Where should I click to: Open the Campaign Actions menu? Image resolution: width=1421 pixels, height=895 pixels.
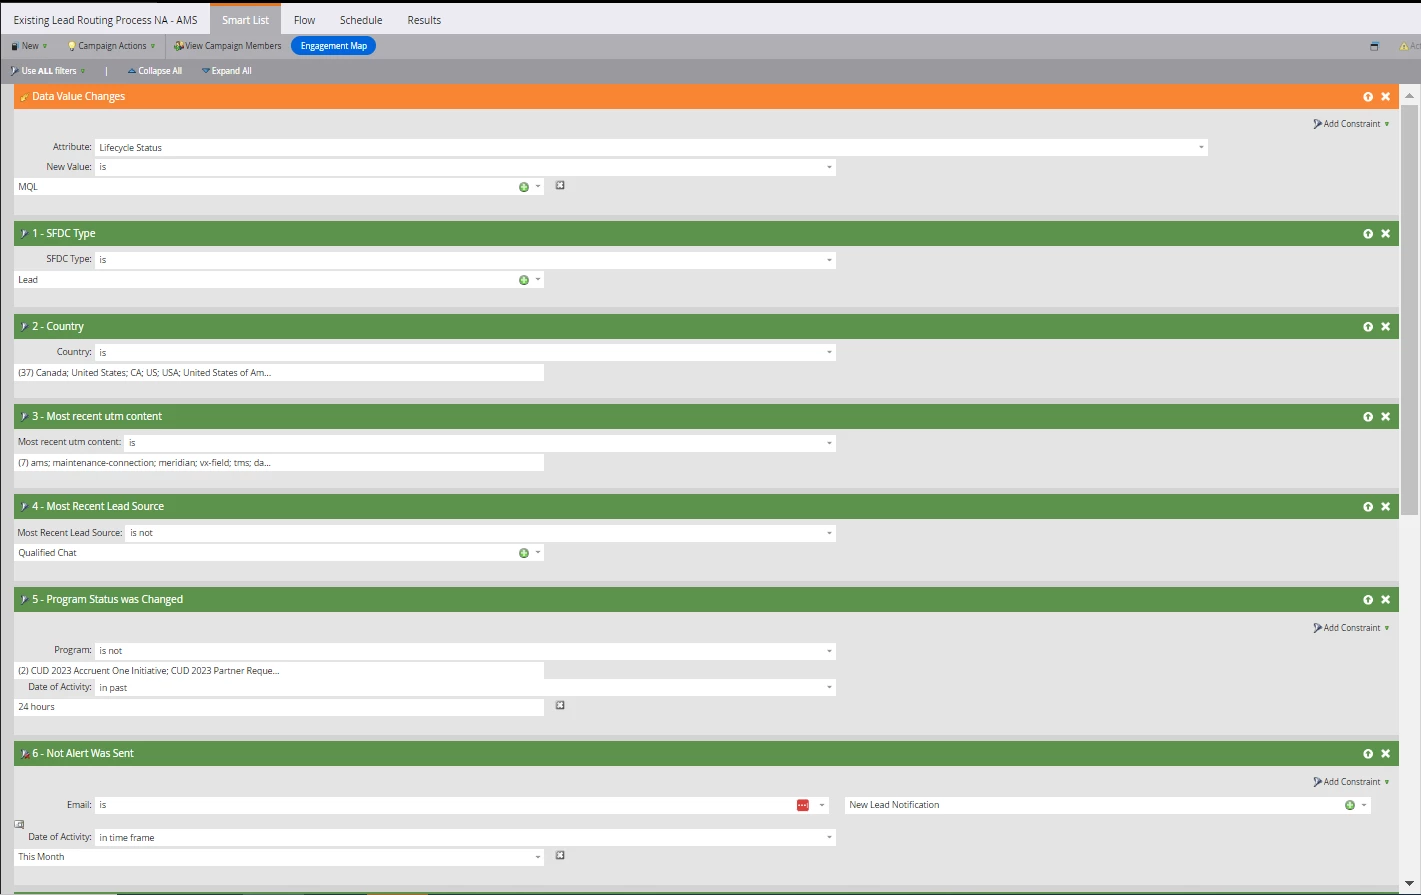pyautogui.click(x=111, y=46)
